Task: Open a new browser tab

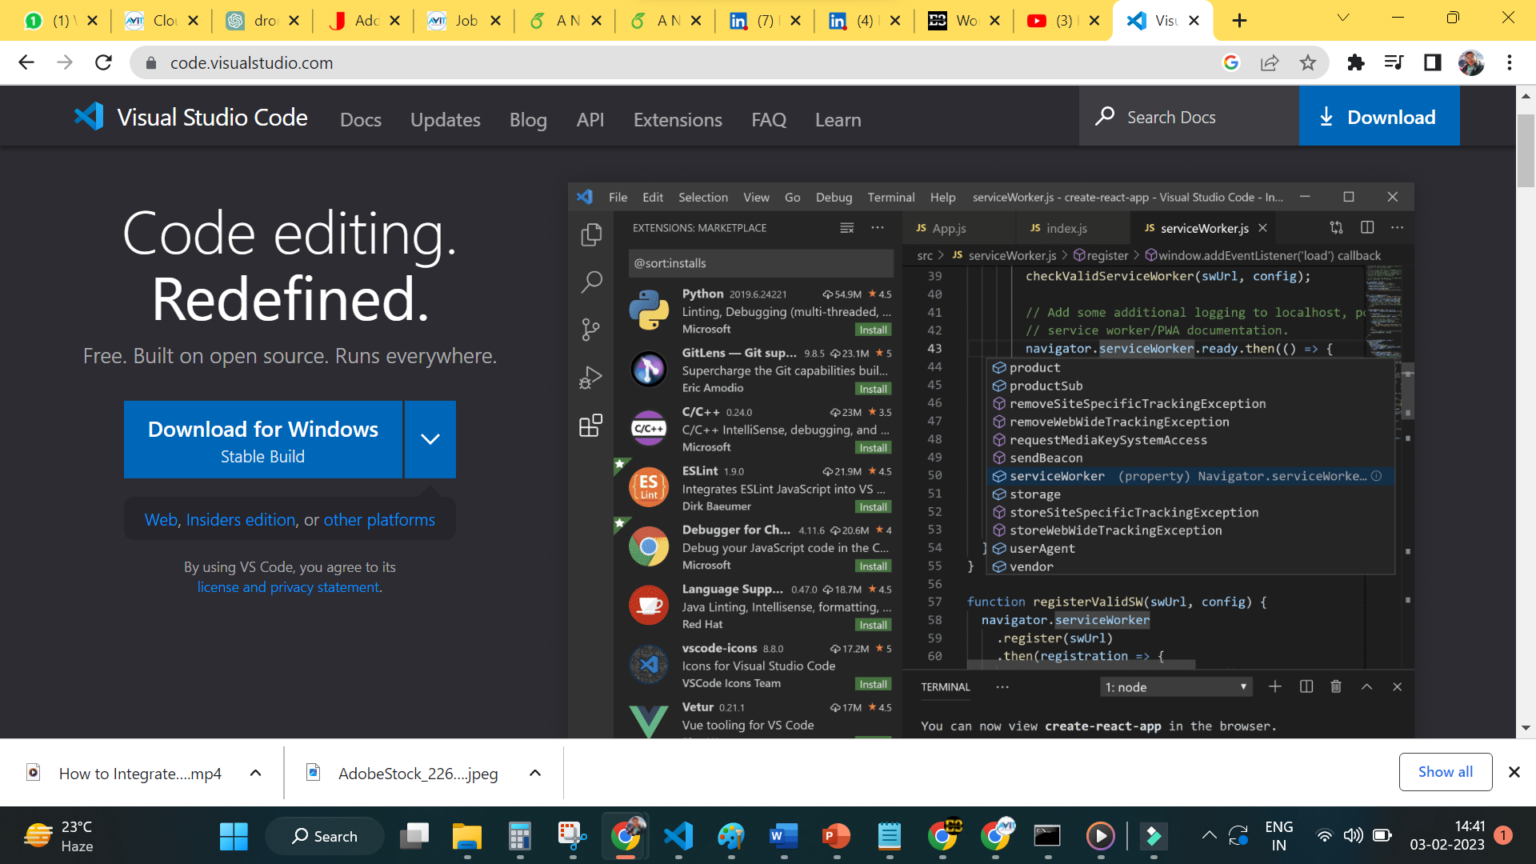Action: [x=1239, y=20]
